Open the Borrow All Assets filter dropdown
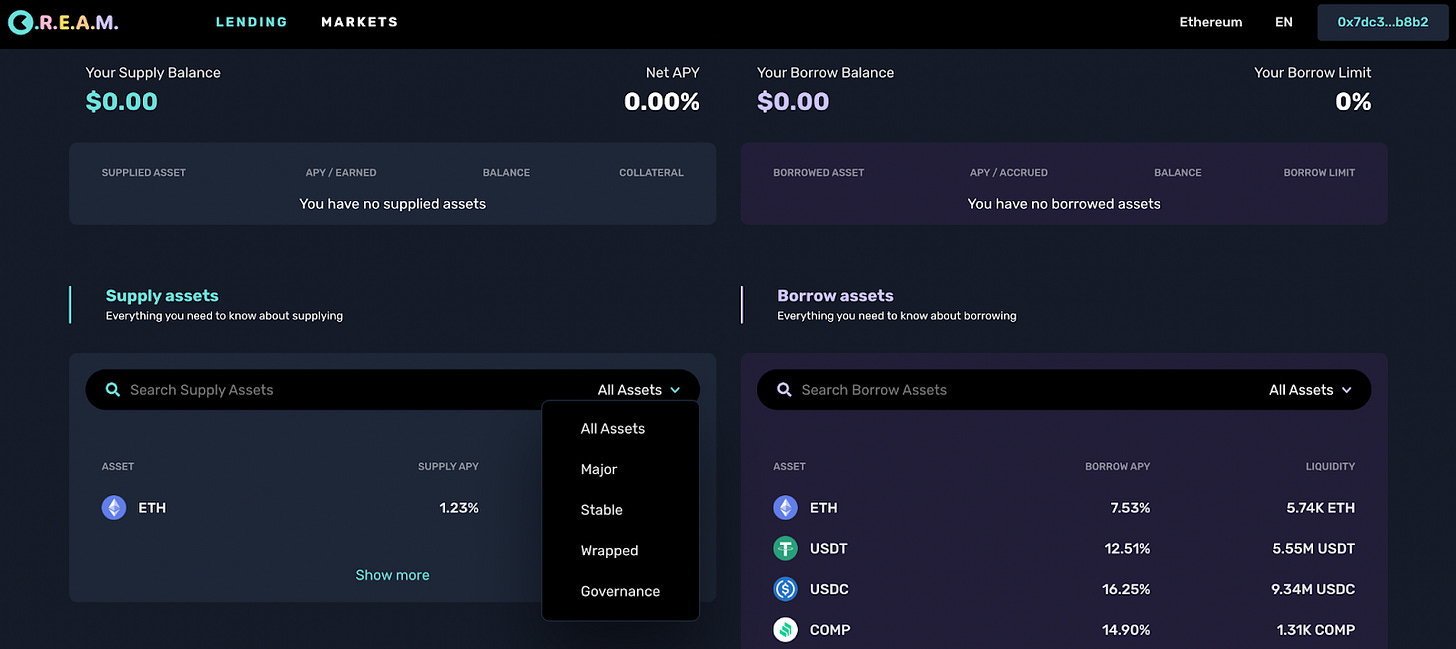Viewport: 1456px width, 649px height. point(1311,390)
